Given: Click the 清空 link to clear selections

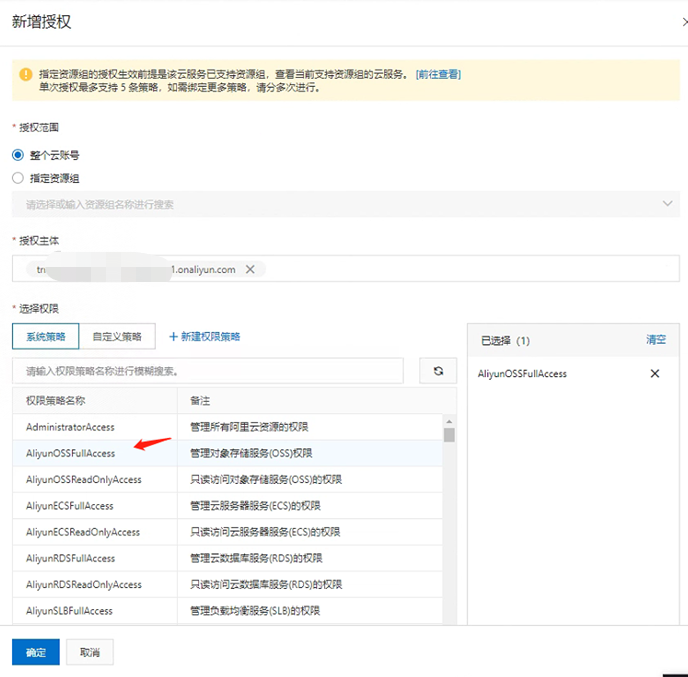Looking at the screenshot, I should click(656, 340).
